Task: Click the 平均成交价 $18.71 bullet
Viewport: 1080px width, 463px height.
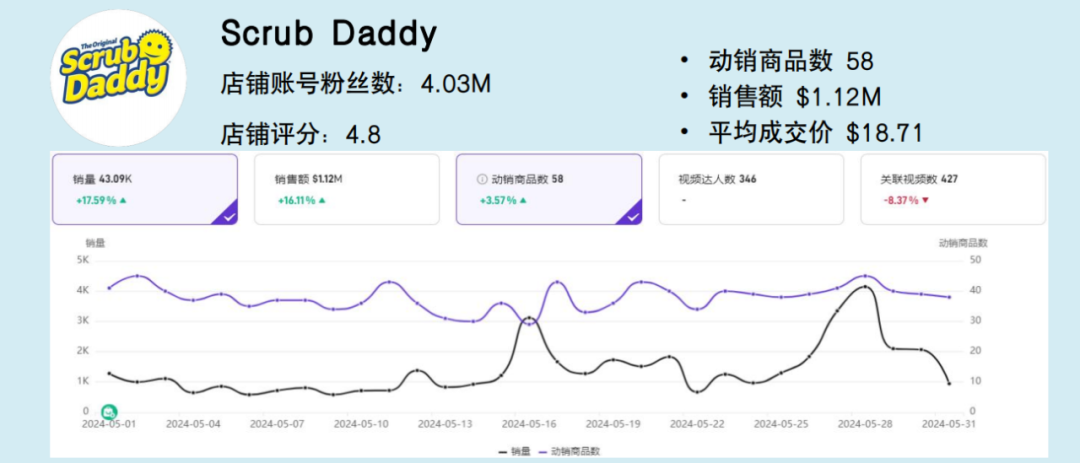Action: [x=815, y=133]
